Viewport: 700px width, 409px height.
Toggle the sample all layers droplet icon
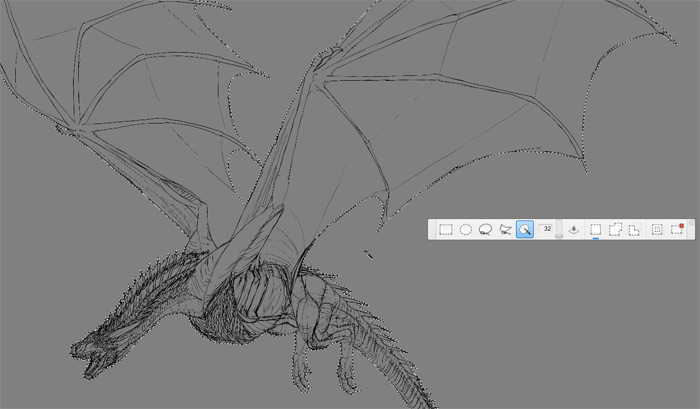tap(574, 230)
